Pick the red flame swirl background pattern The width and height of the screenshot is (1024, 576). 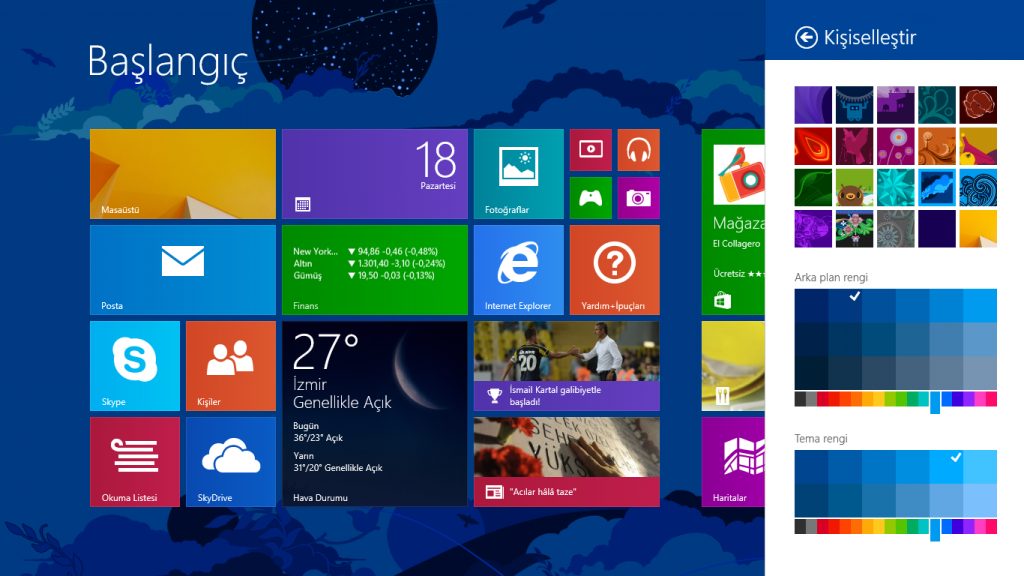[813, 146]
